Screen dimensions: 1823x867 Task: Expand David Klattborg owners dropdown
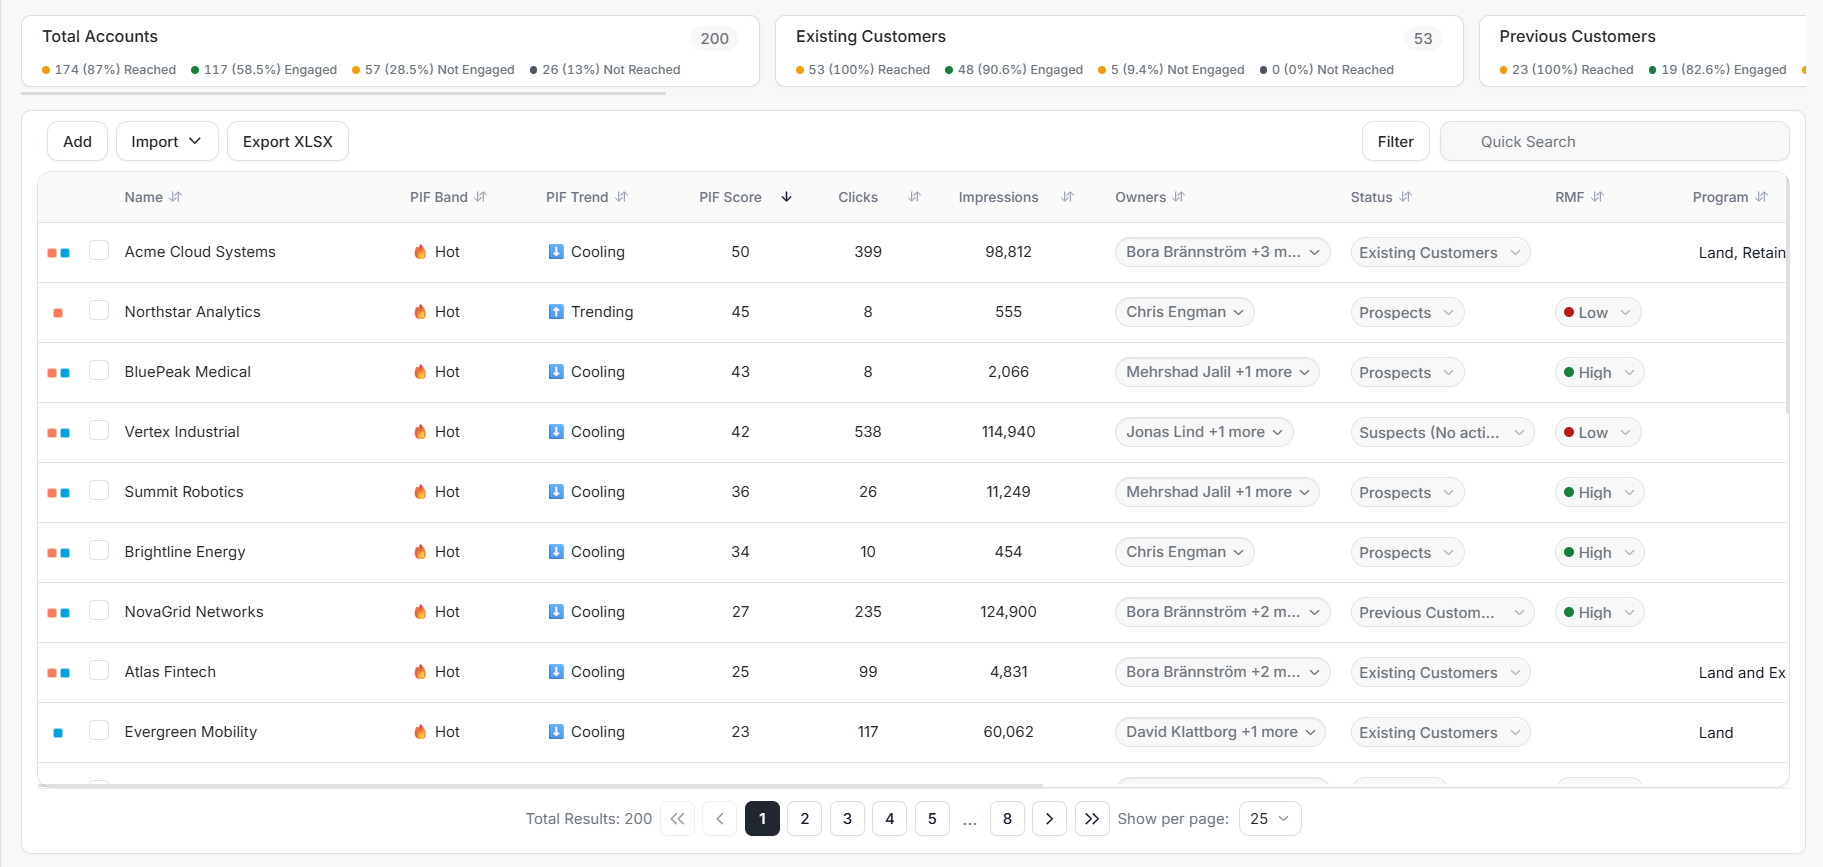coord(1220,732)
